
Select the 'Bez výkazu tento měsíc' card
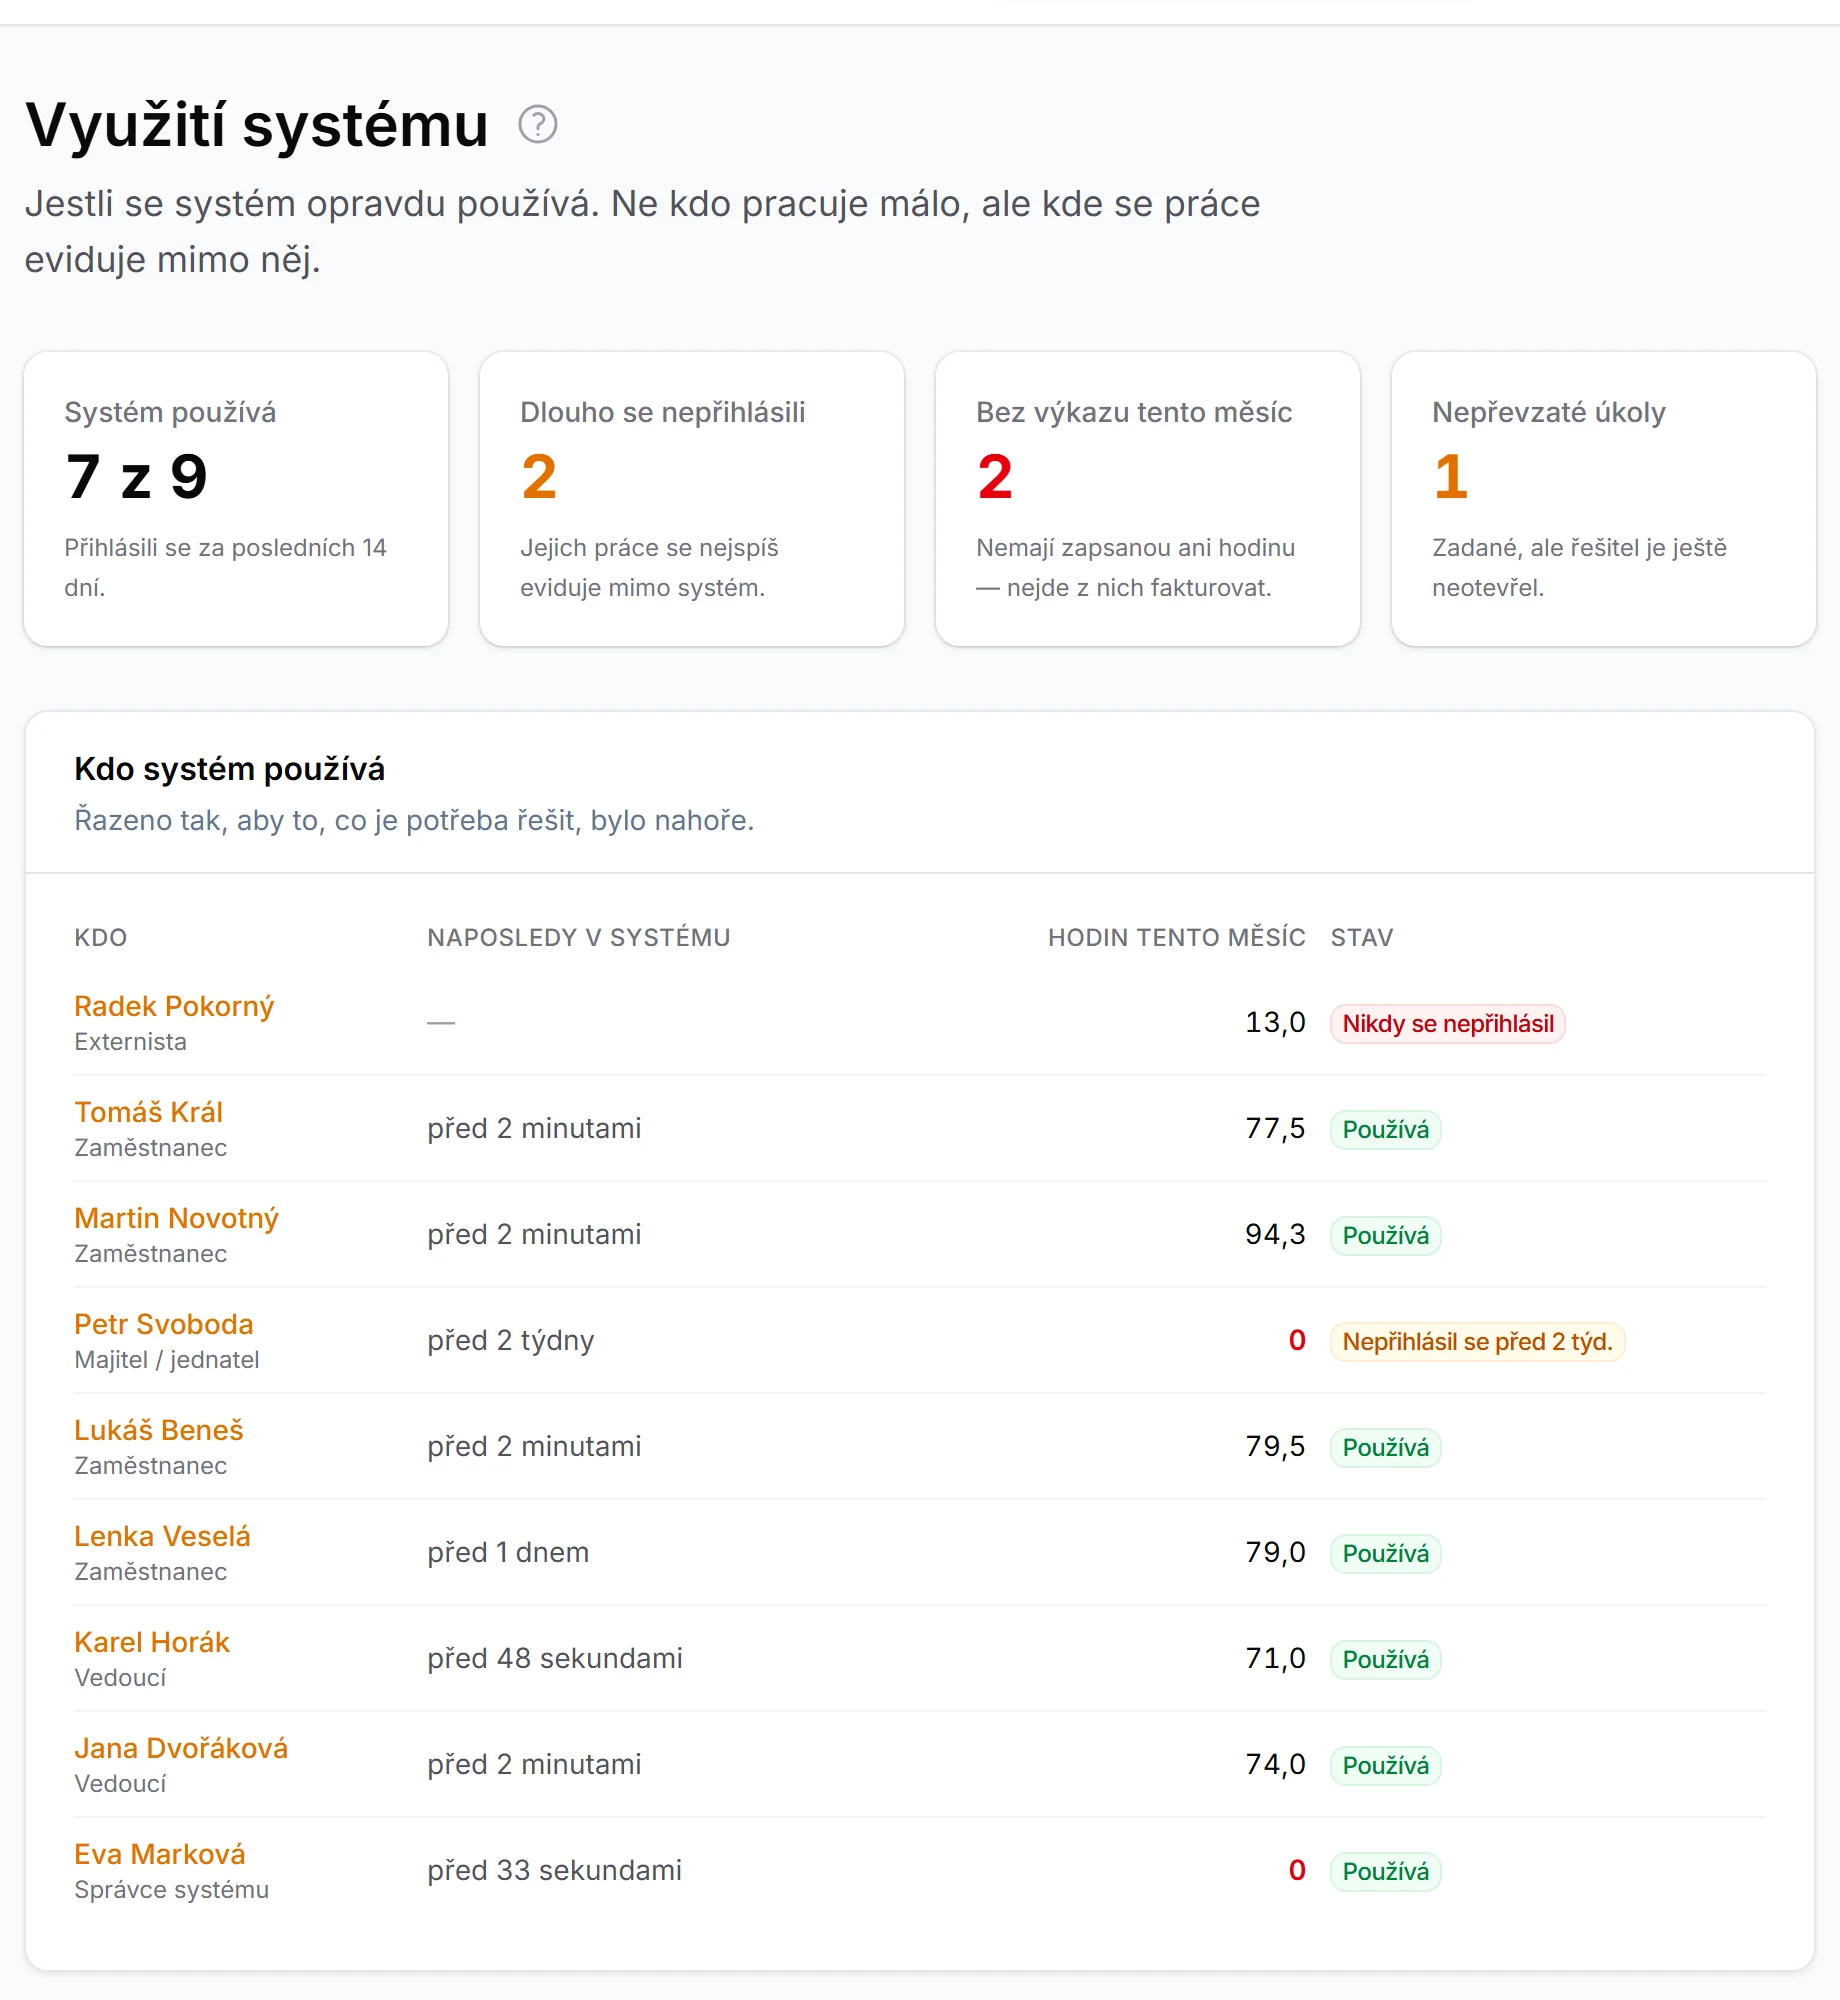pyautogui.click(x=1148, y=499)
